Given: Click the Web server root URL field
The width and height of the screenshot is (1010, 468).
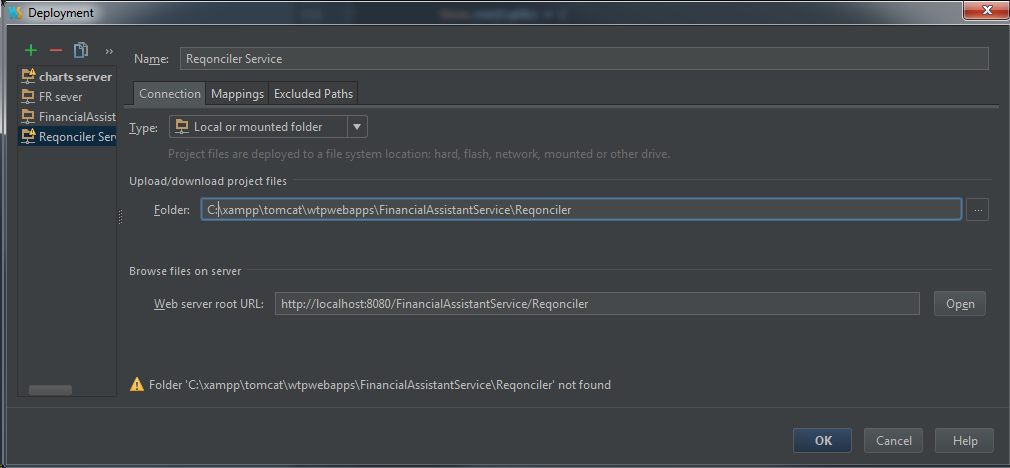Looking at the screenshot, I should pyautogui.click(x=596, y=304).
